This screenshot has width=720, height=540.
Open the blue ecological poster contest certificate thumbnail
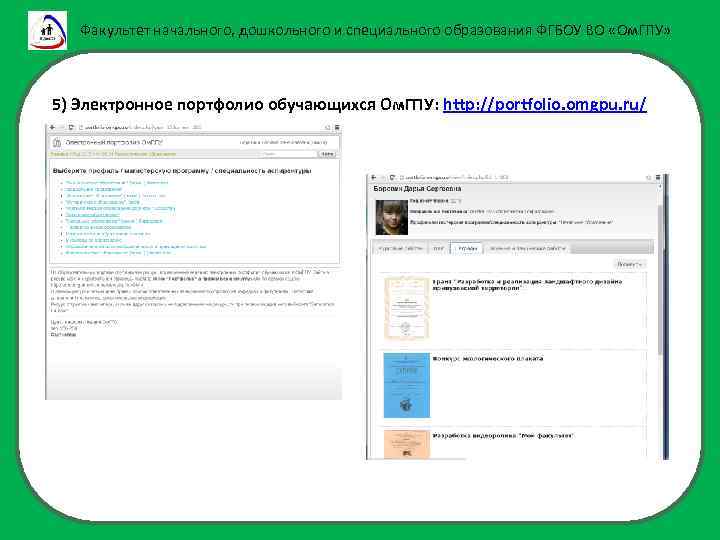pos(407,385)
